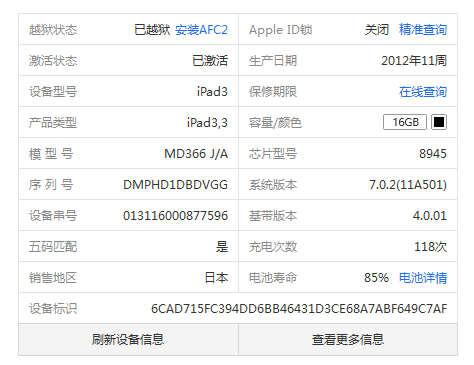Viewport: 474px width, 365px height.
Task: Click the 刷新设备信息 button
Action: pyautogui.click(x=128, y=339)
